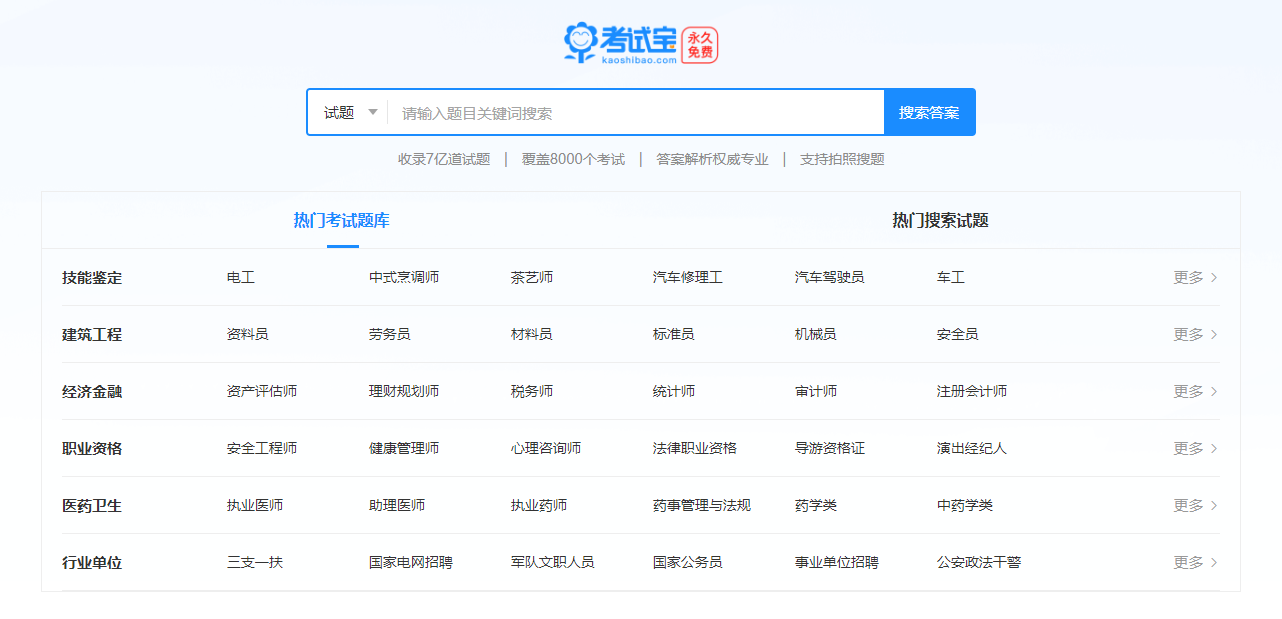
Task: Click the 永久免费 badge icon
Action: (700, 45)
